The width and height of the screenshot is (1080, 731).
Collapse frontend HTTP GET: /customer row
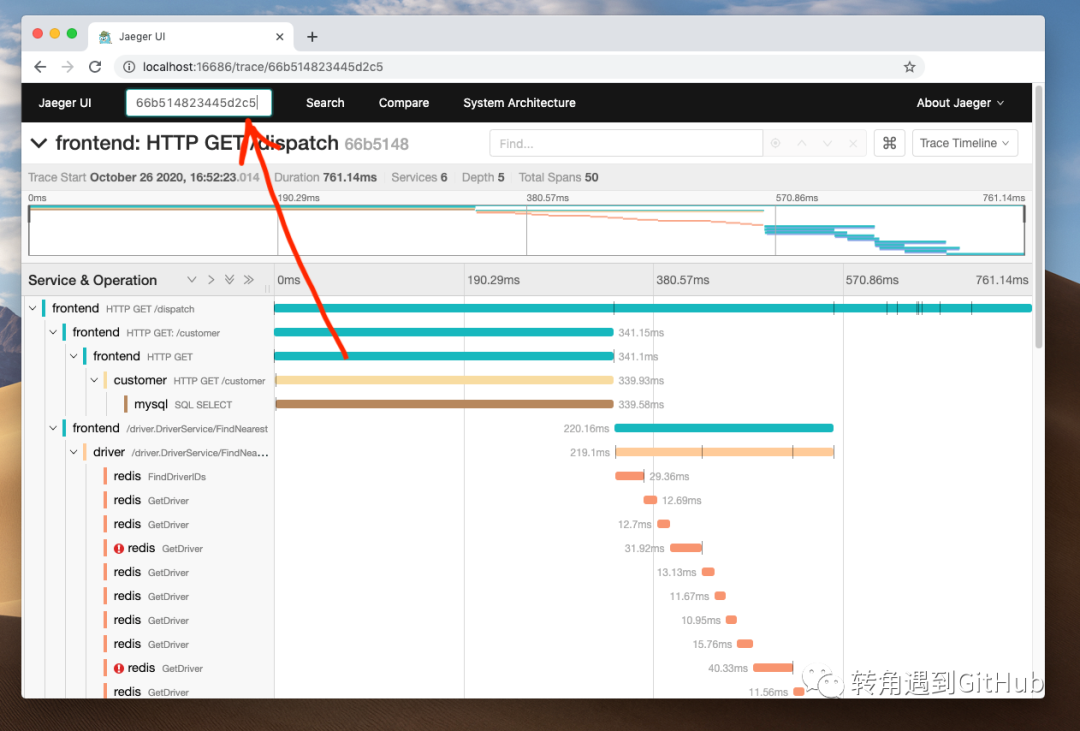(x=53, y=332)
